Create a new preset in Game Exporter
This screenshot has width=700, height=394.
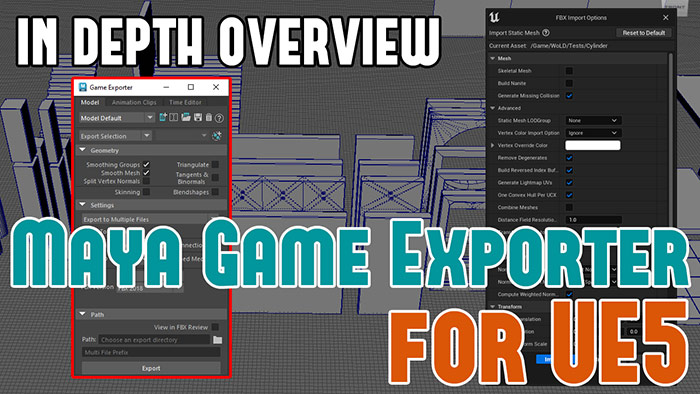[162, 117]
